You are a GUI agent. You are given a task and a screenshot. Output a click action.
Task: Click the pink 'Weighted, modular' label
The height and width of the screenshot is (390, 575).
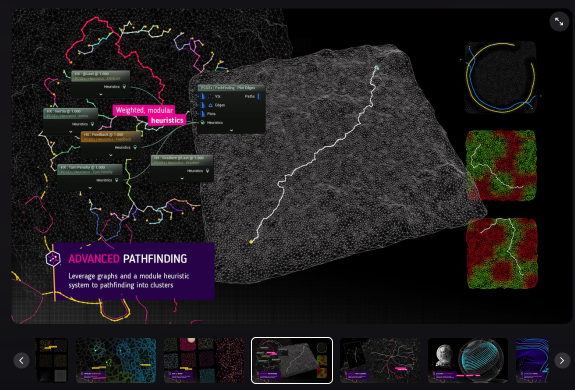point(144,110)
